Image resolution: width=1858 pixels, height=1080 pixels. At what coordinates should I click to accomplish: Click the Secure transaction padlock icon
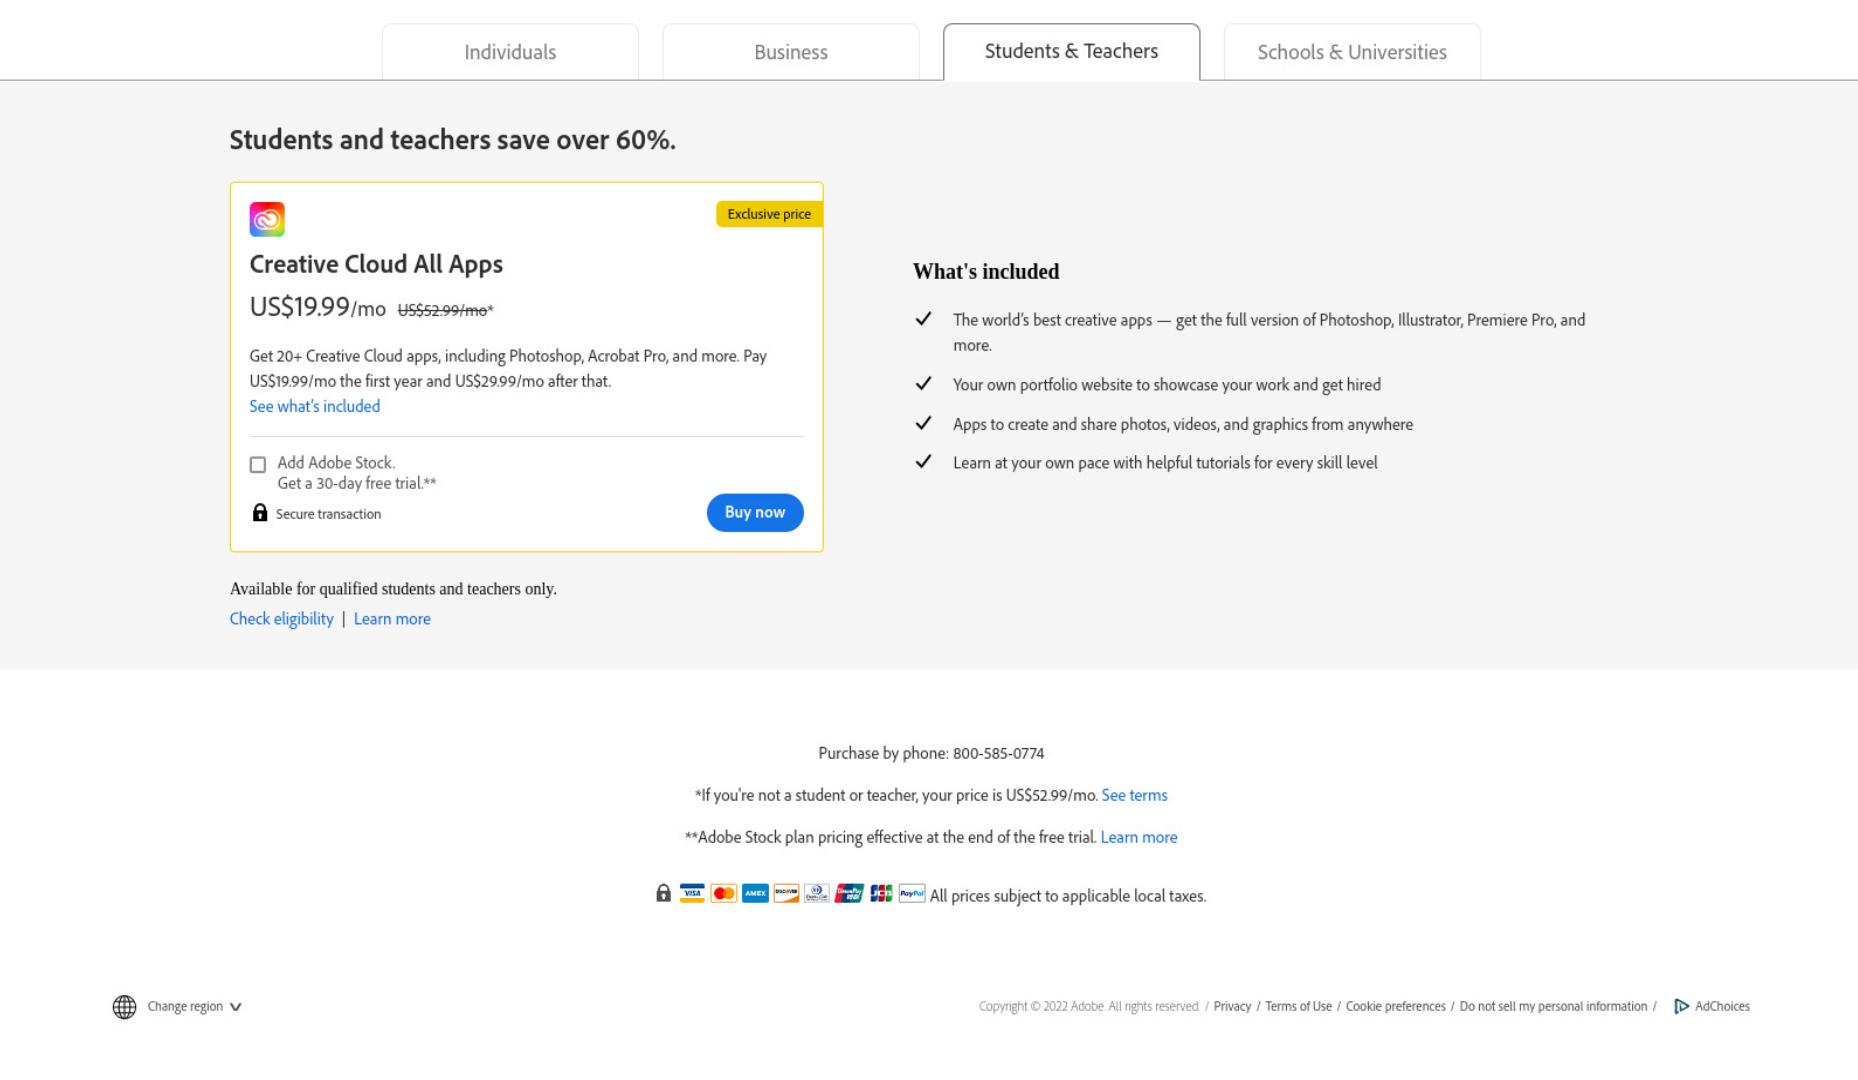point(260,513)
